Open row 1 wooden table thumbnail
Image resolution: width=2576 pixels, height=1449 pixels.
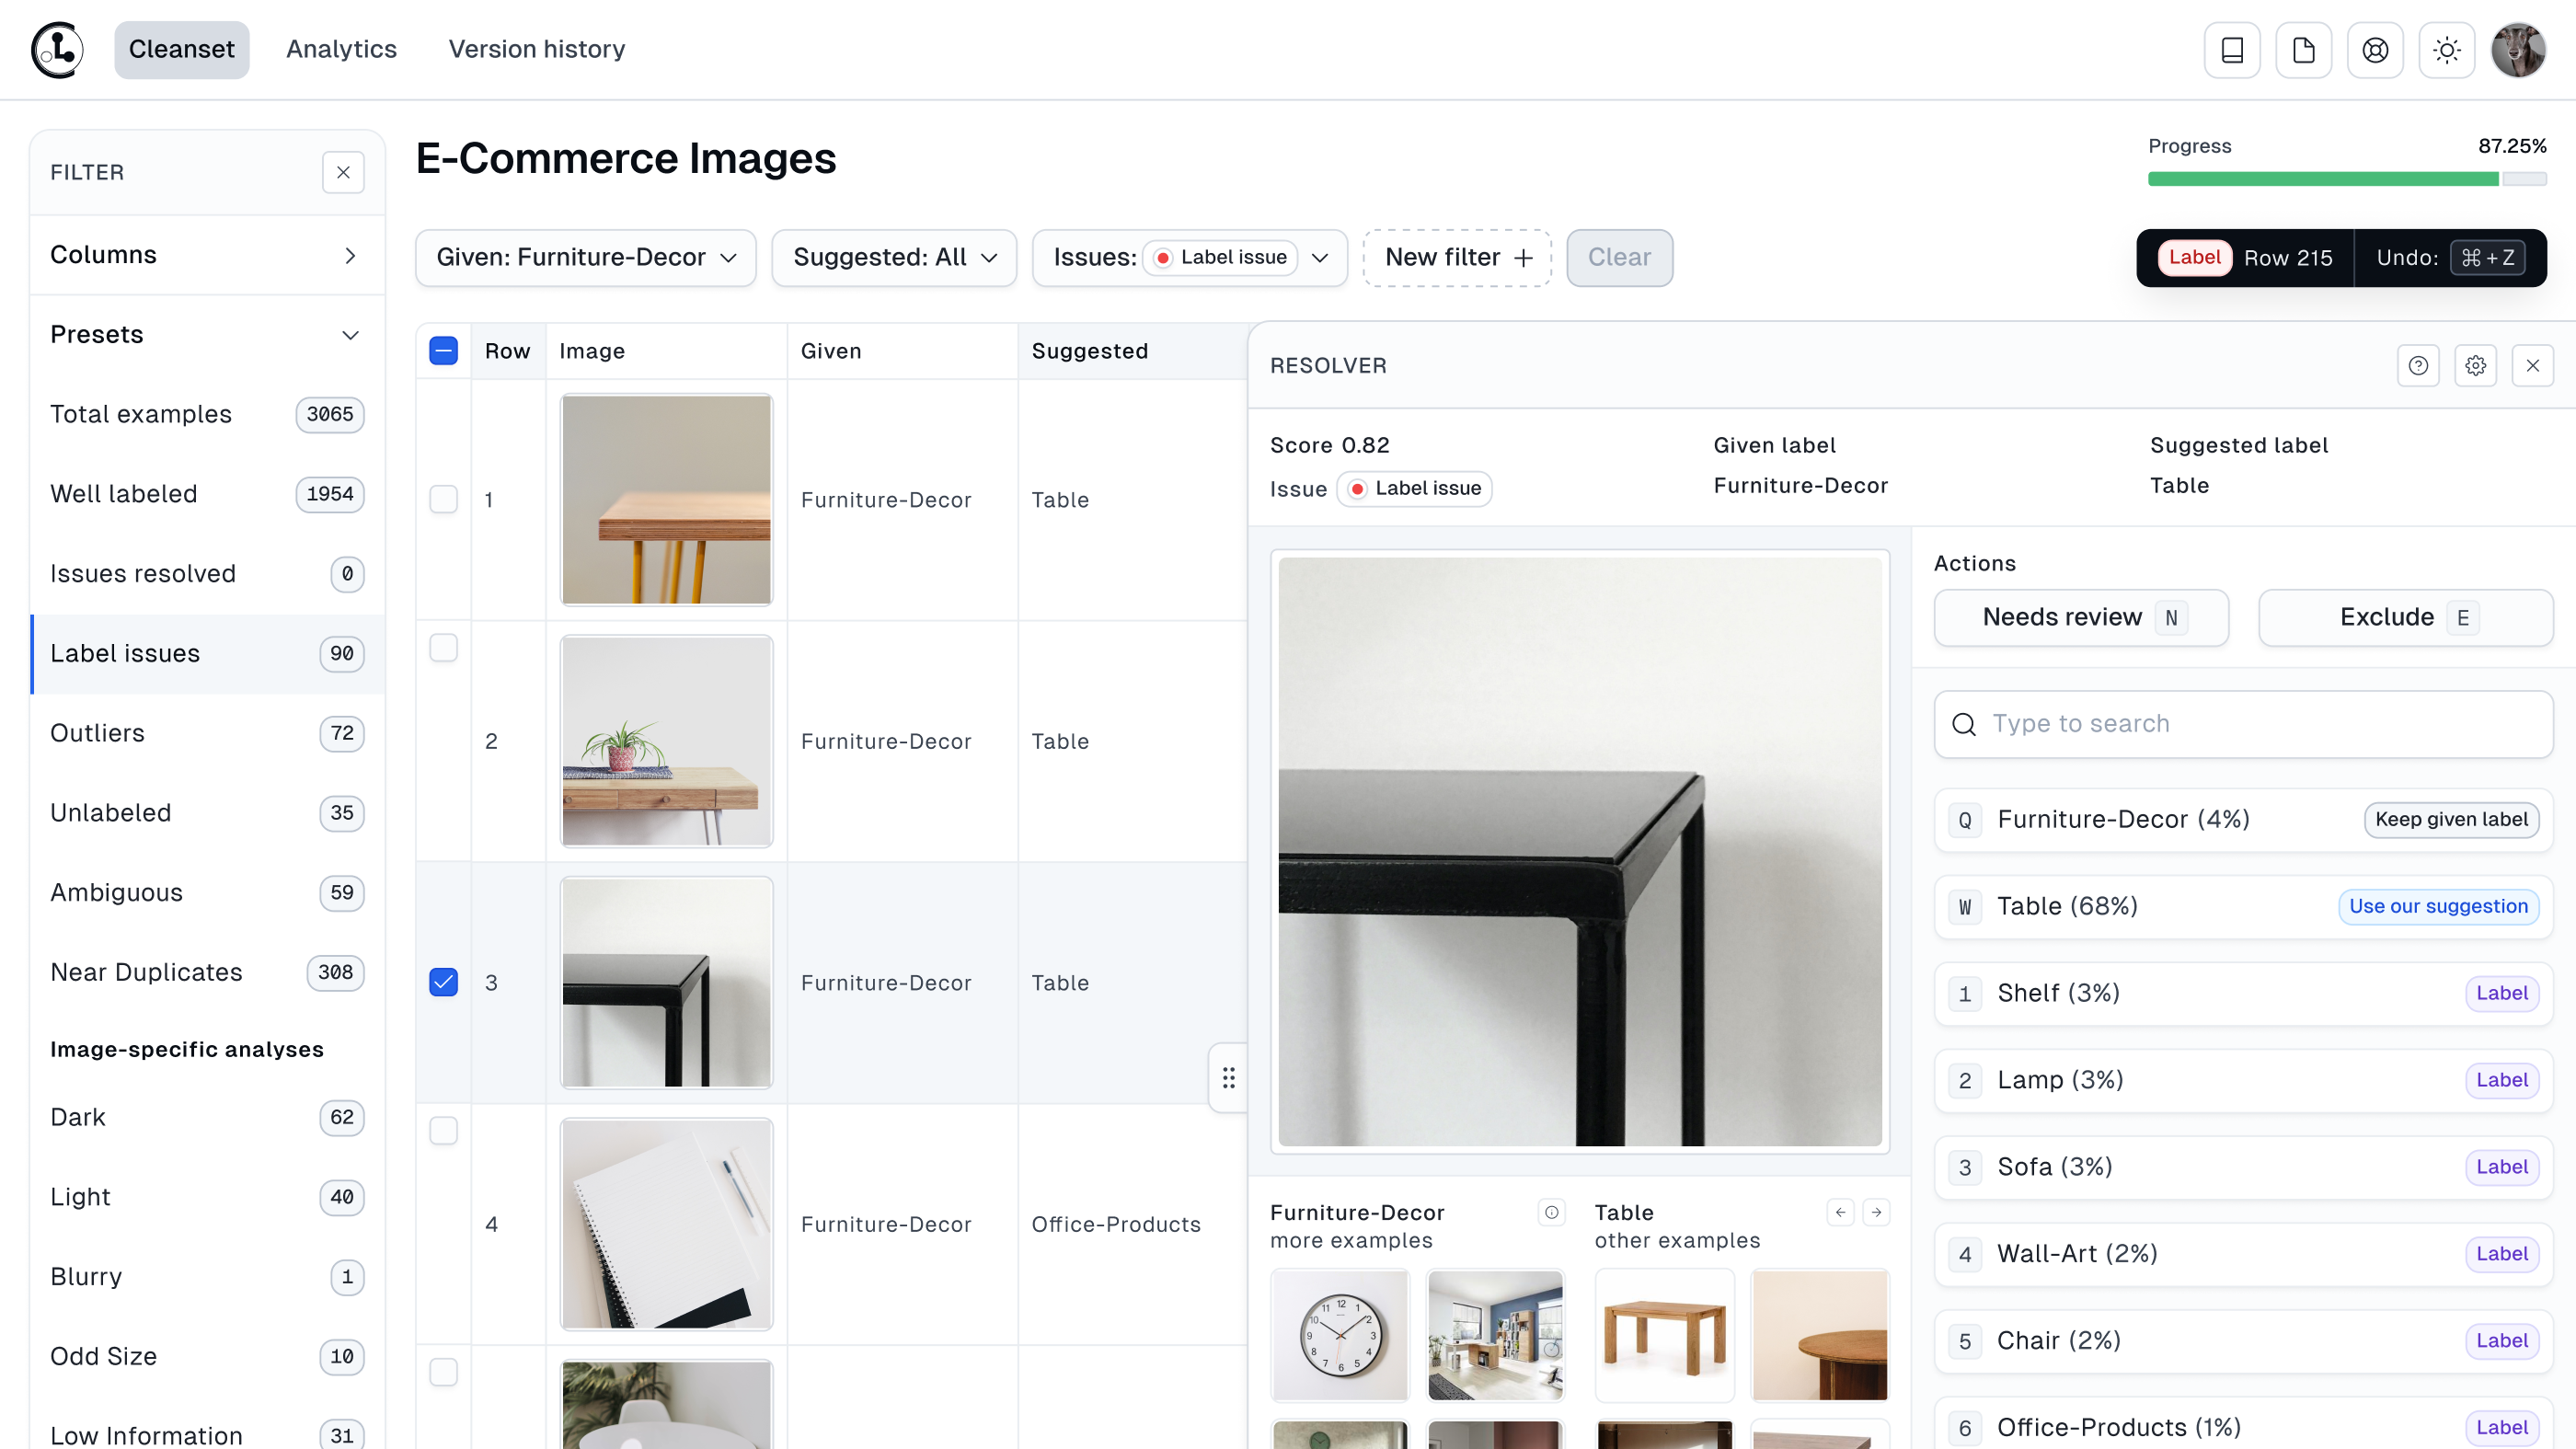[x=666, y=499]
